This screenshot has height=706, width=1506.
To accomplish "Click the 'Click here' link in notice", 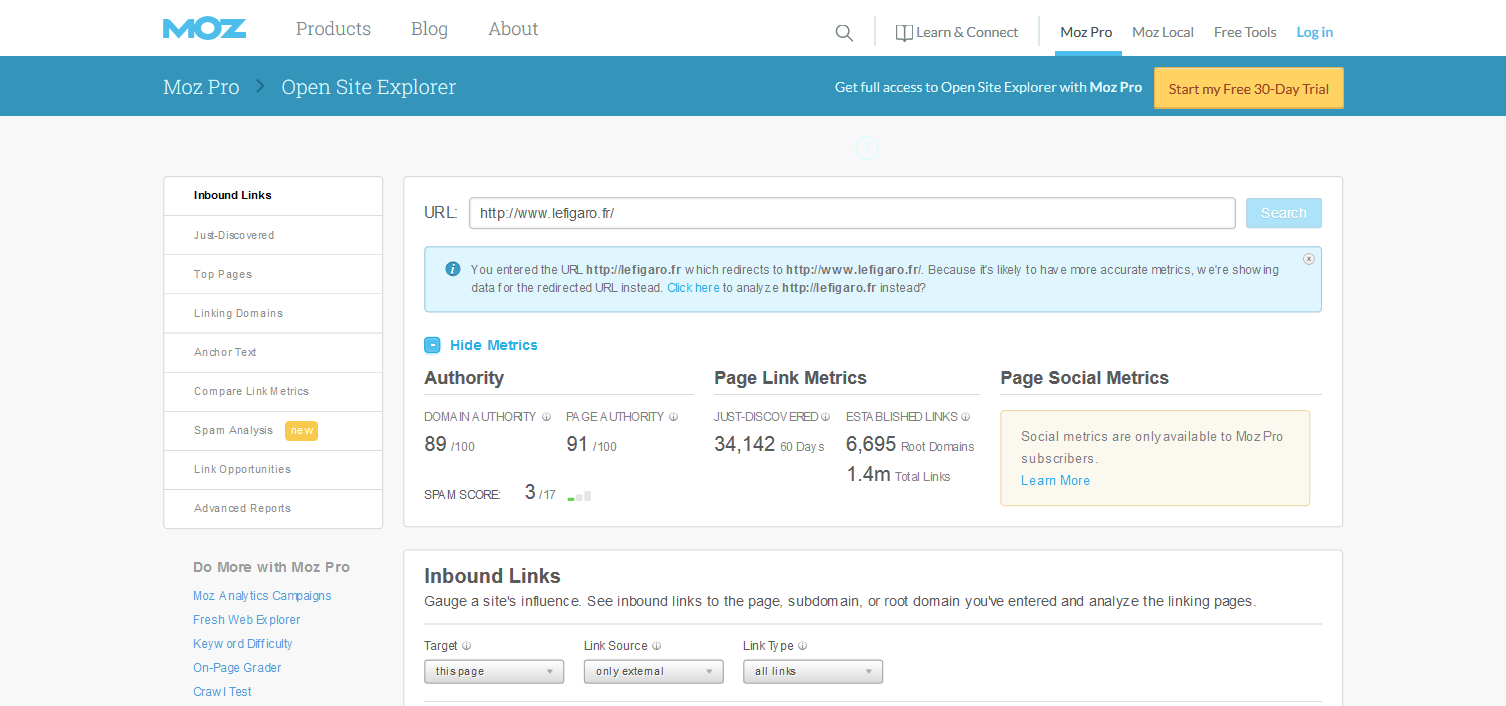I will pyautogui.click(x=693, y=288).
